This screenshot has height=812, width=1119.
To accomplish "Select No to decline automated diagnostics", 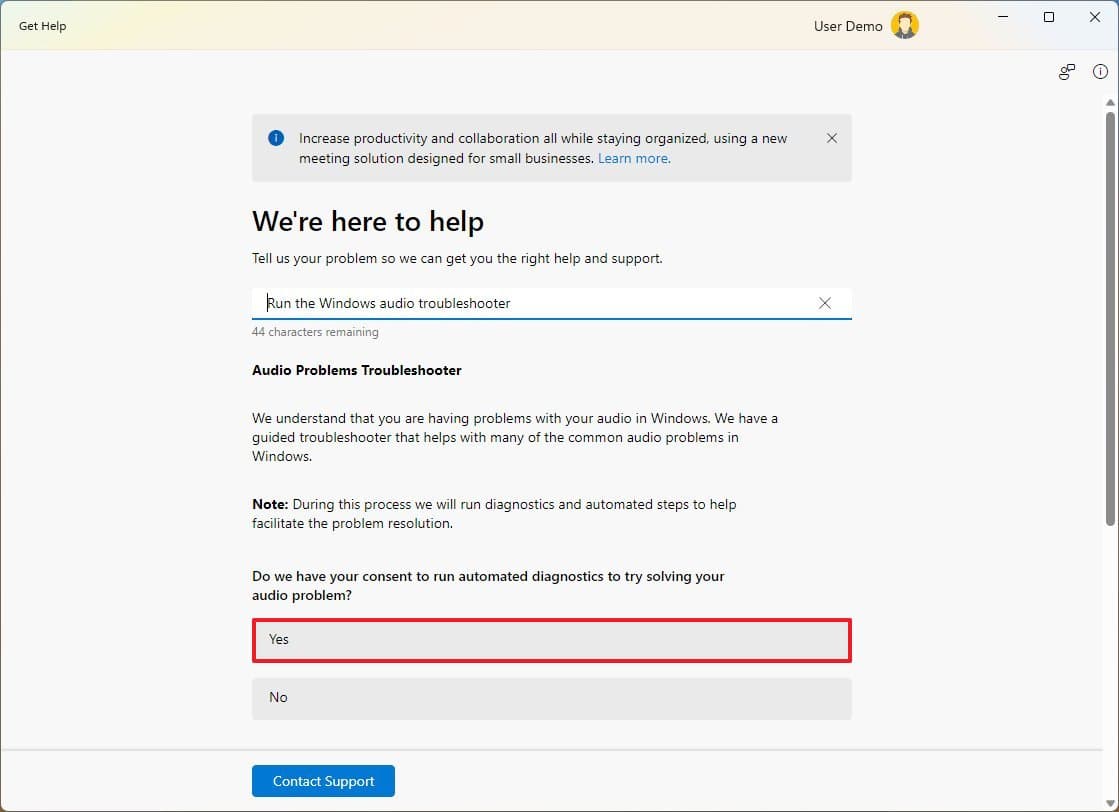I will pyautogui.click(x=551, y=698).
